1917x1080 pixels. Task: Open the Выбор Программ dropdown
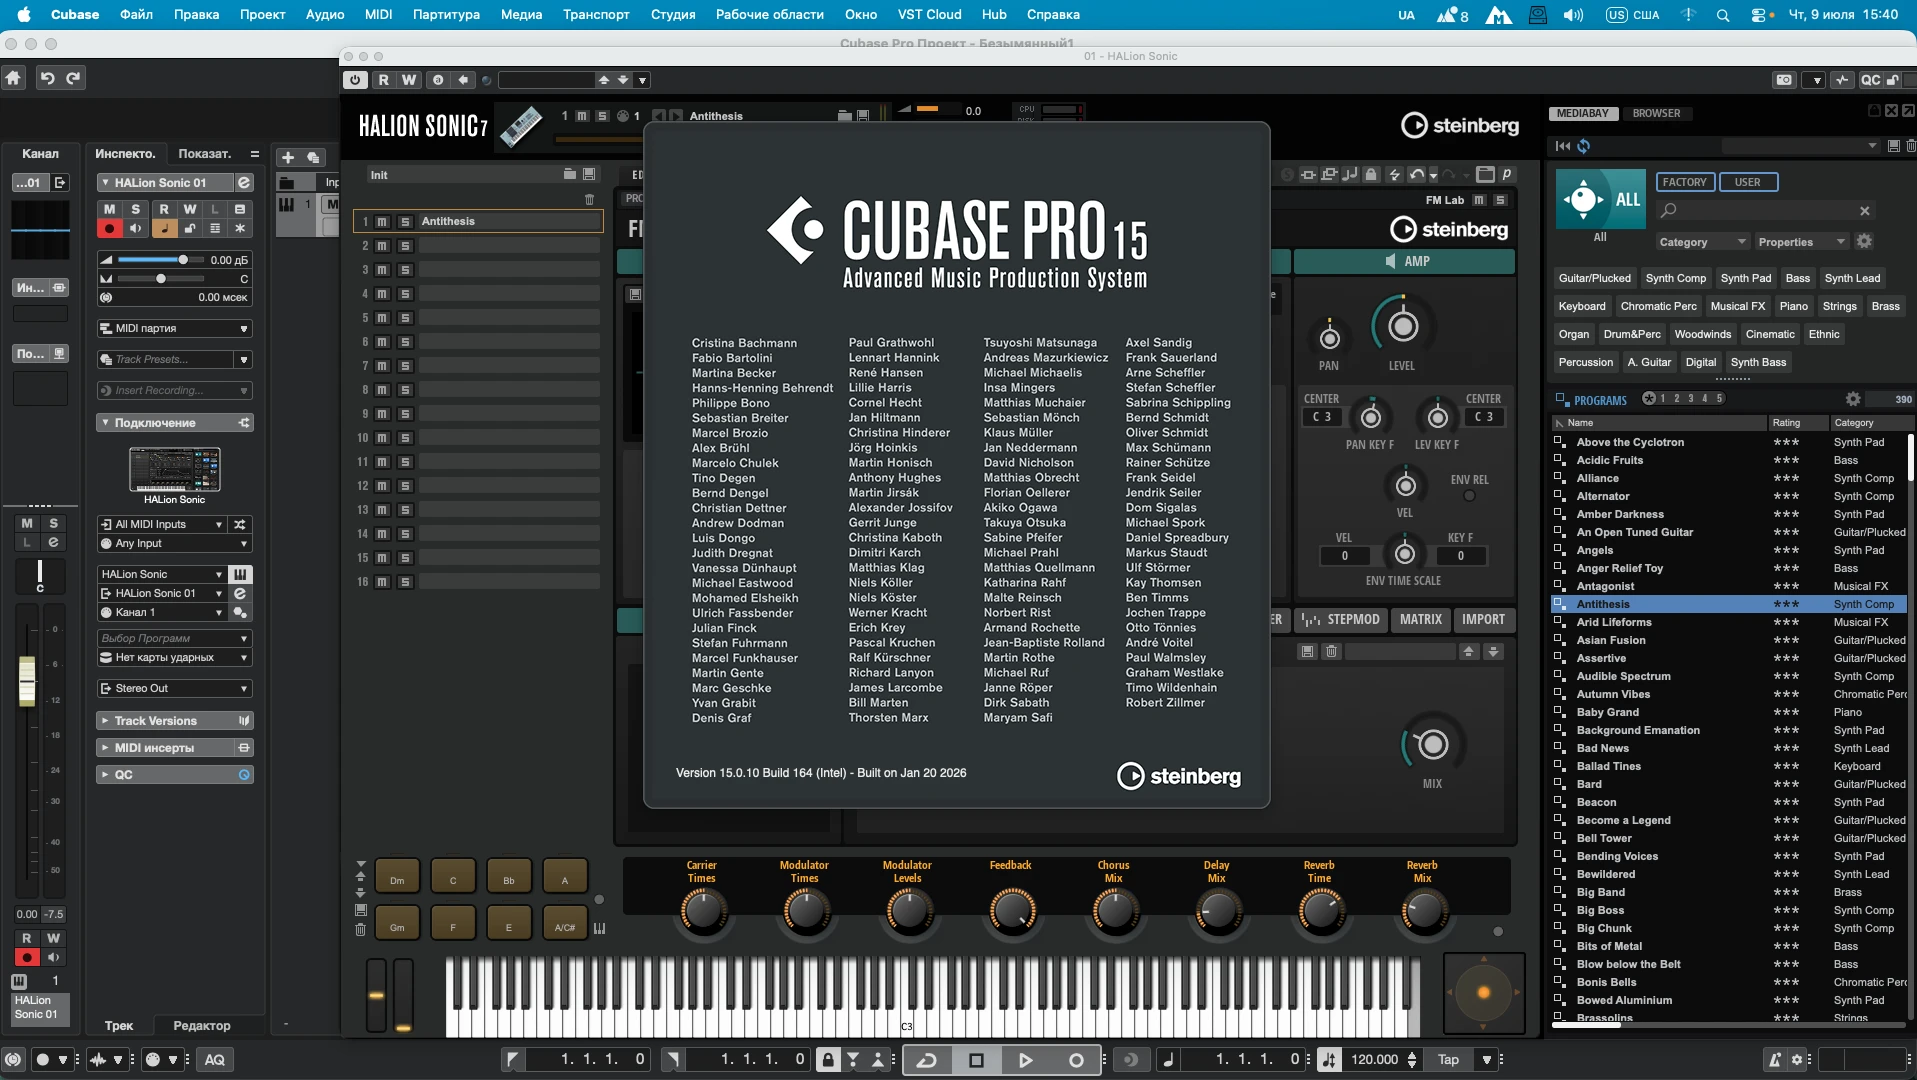(174, 638)
